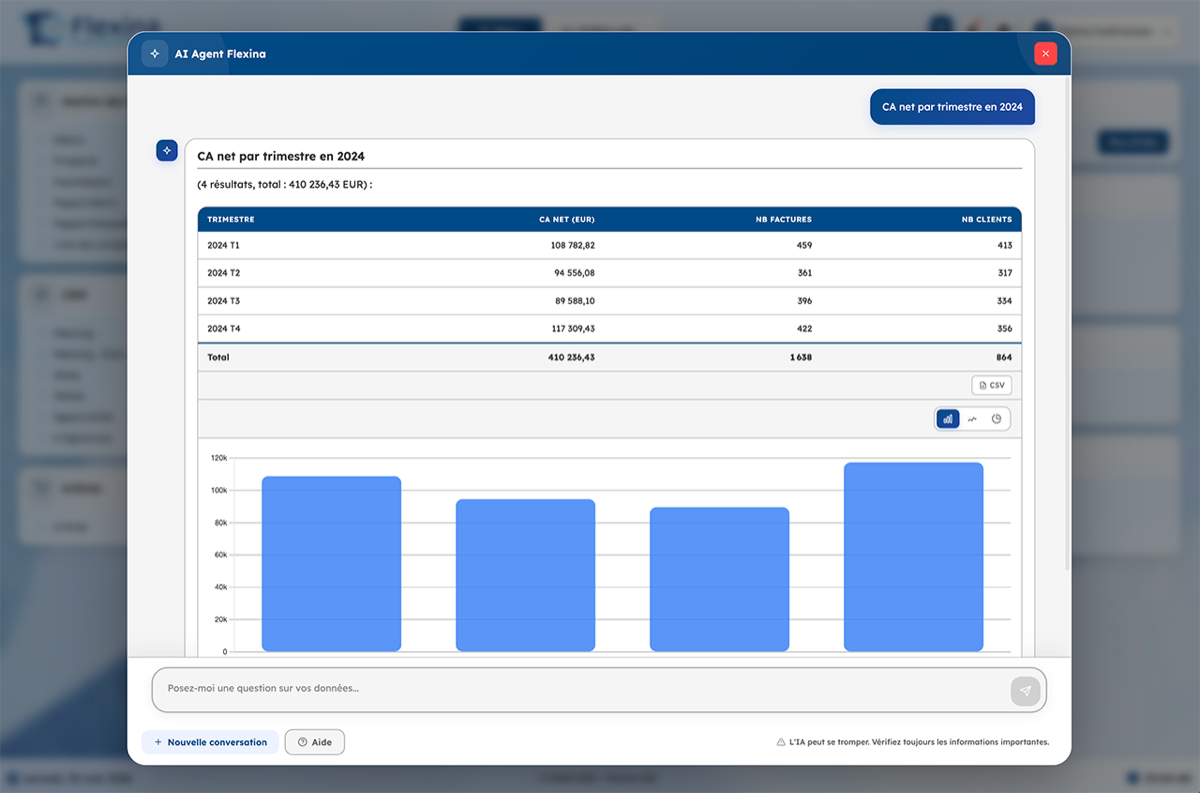Click the 120k axis label on the chart
This screenshot has height=793, width=1200.
point(219,458)
